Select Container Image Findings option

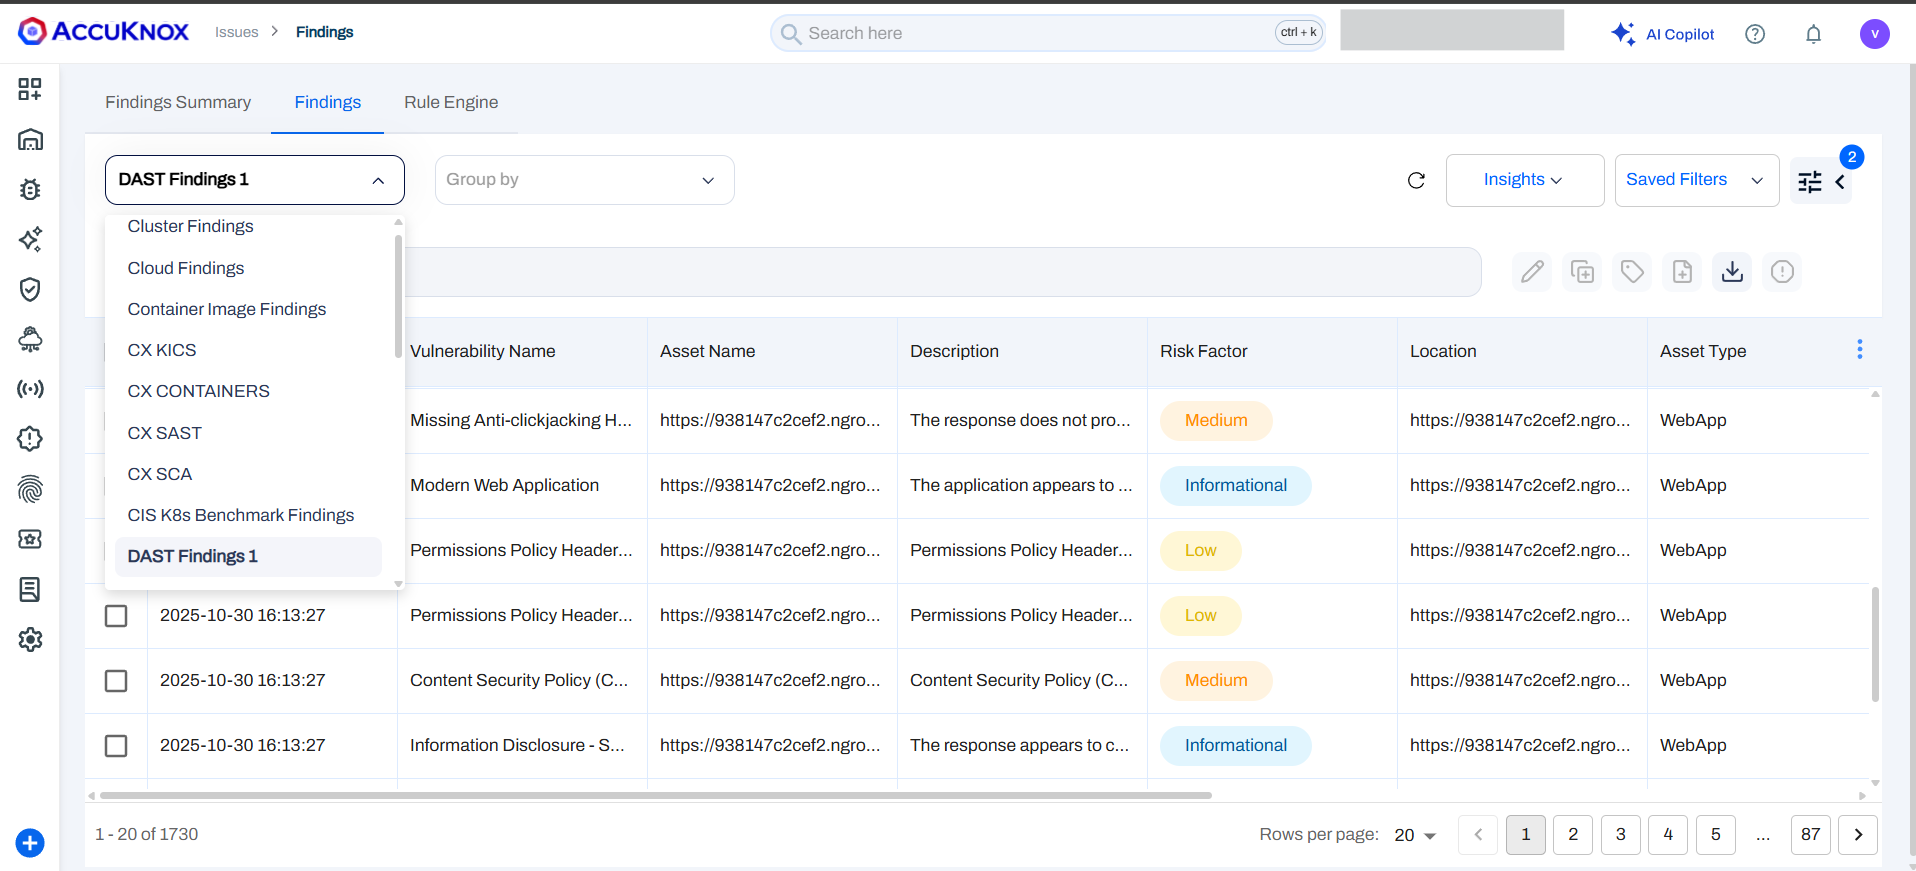249,309
